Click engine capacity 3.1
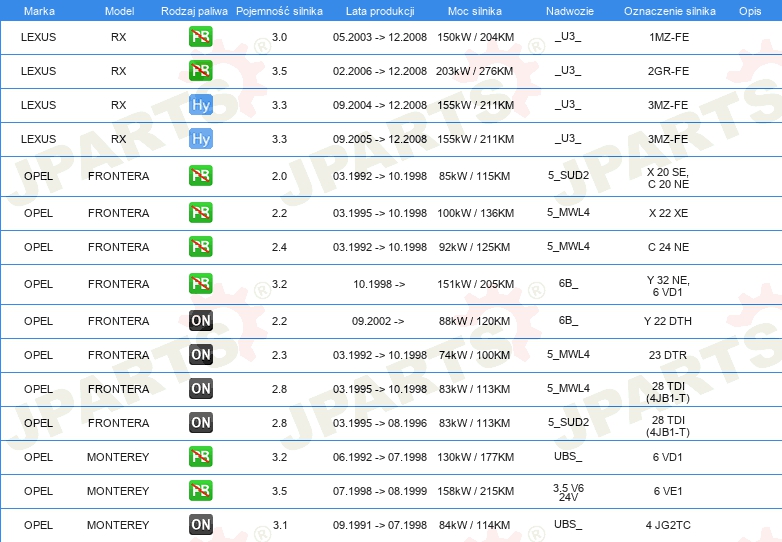The height and width of the screenshot is (542, 782). [280, 525]
